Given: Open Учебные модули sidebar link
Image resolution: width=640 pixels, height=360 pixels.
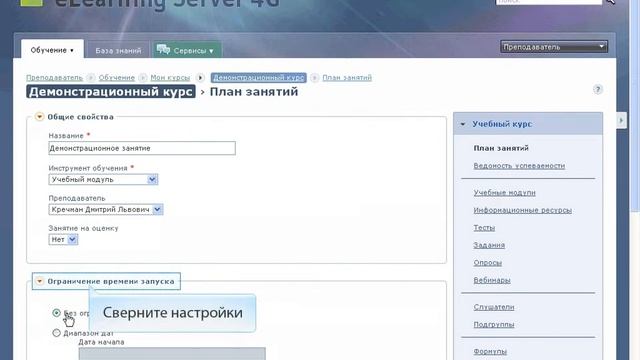Looking at the screenshot, I should click(x=504, y=193).
